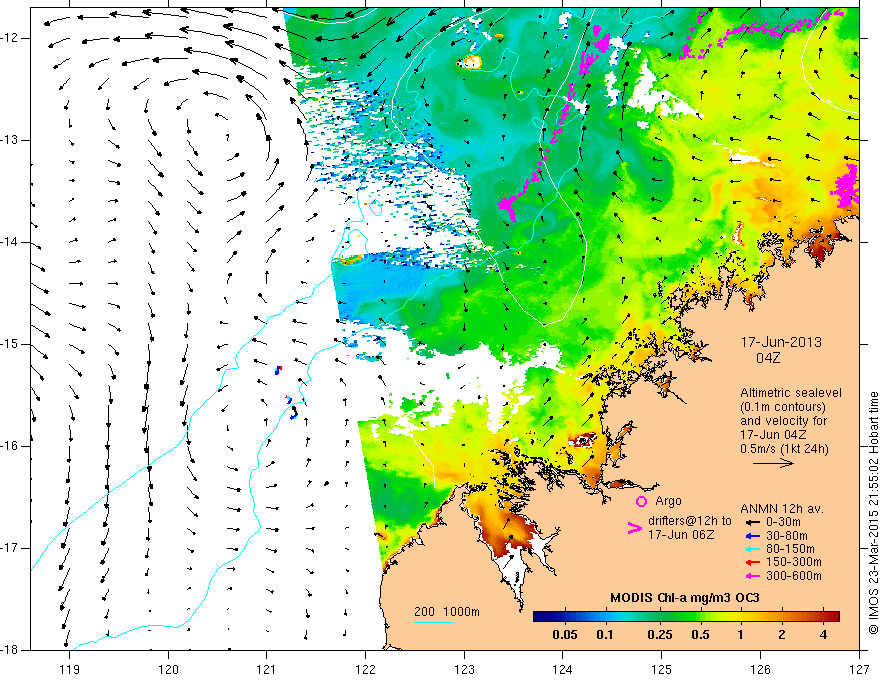Screen dimensions: 880x680
Task: Click the '200 1000m' isobath label
Action: (447, 612)
